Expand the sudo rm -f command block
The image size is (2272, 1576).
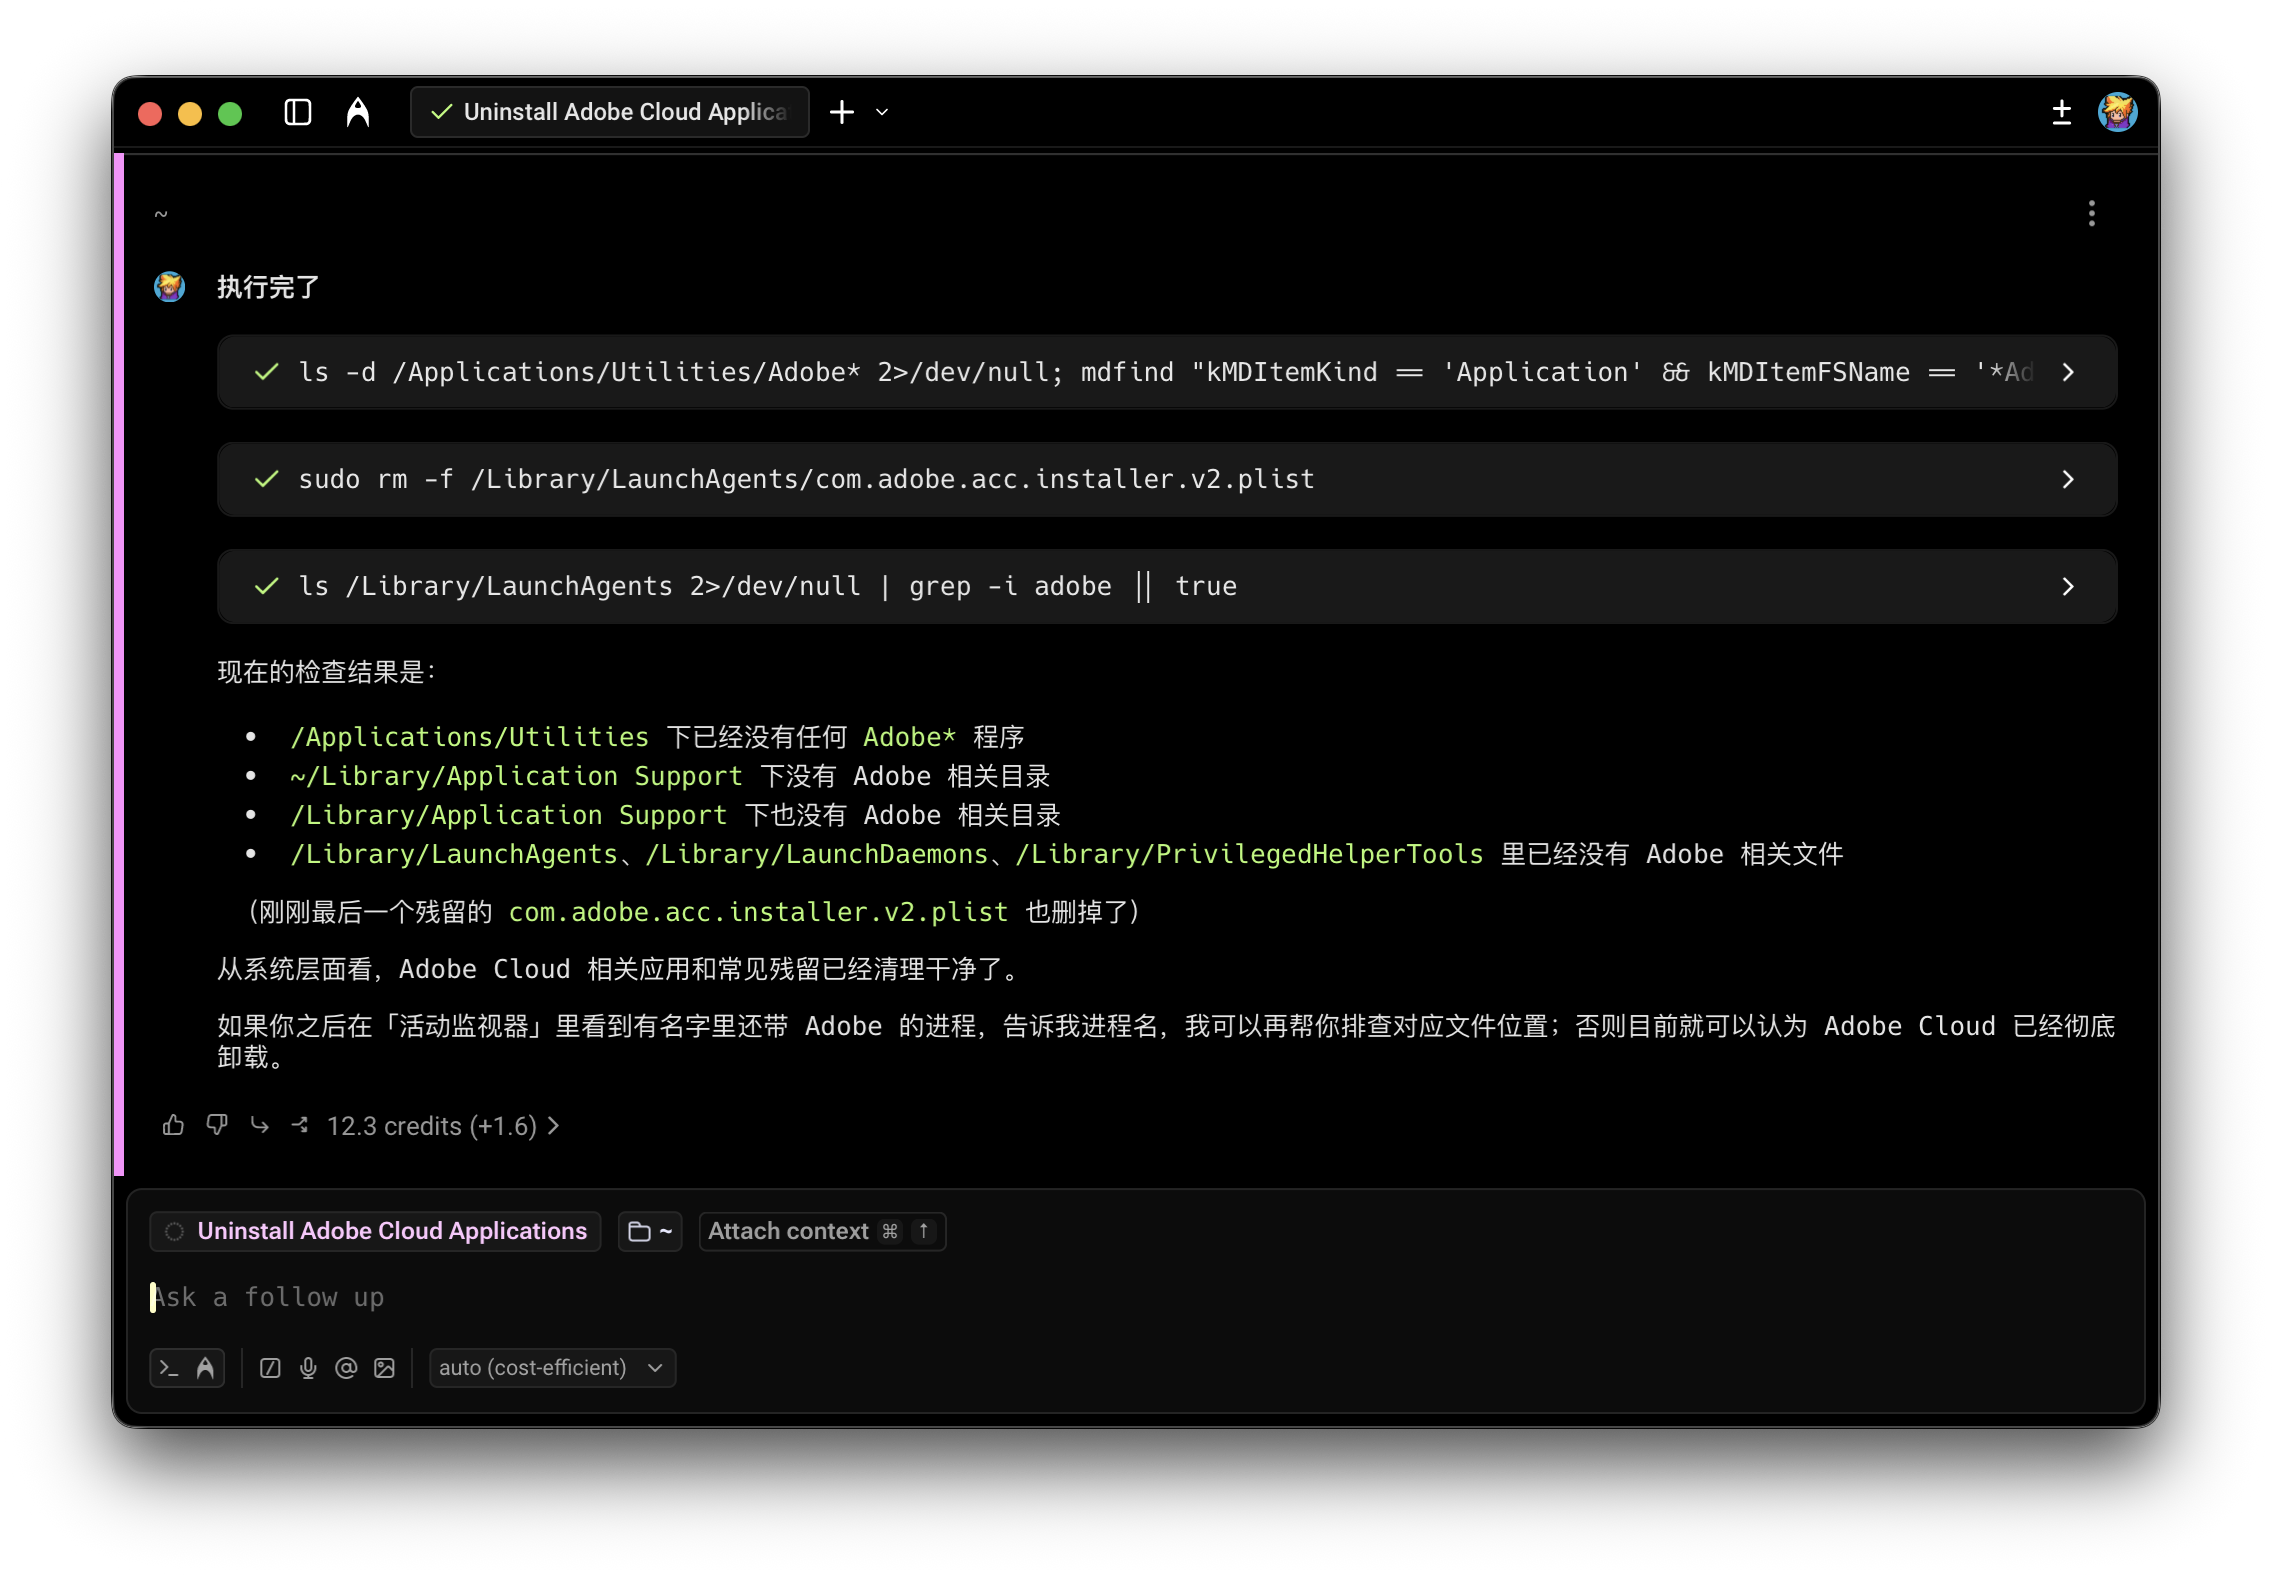click(x=2067, y=480)
